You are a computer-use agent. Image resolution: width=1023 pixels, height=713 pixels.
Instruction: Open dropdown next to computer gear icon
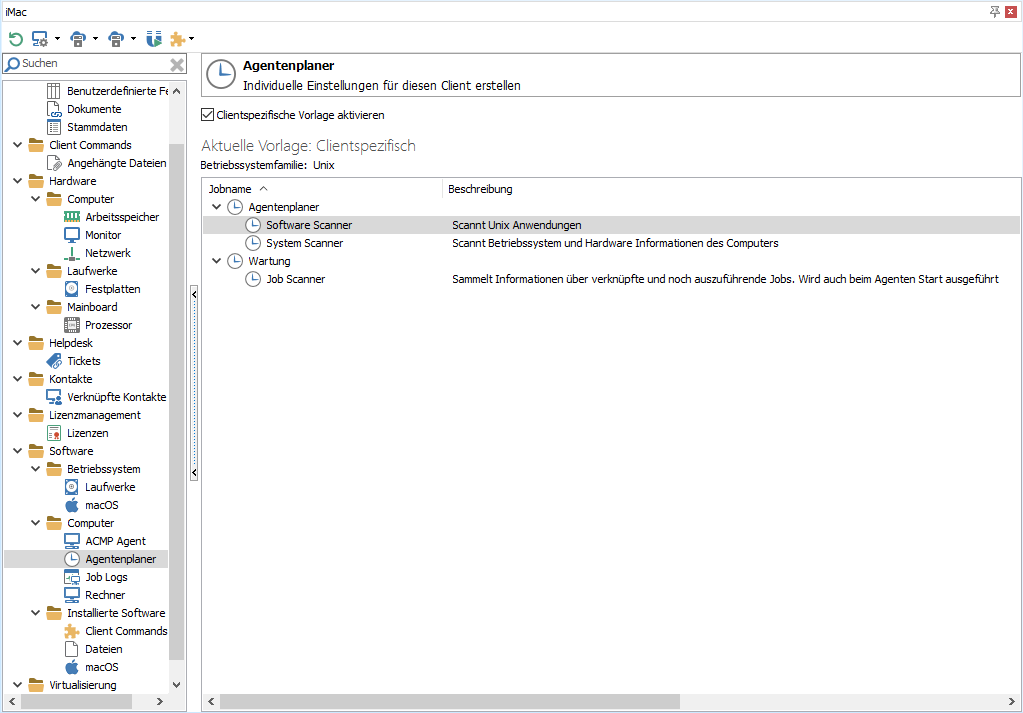[x=57, y=40]
